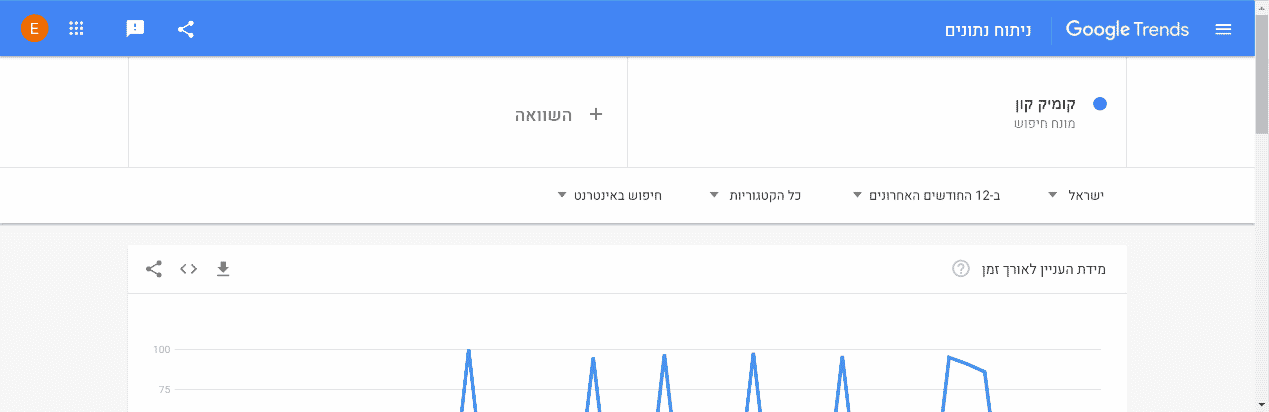The image size is (1269, 412).
Task: Click the plus icon beside השוואה
Action: (x=596, y=114)
